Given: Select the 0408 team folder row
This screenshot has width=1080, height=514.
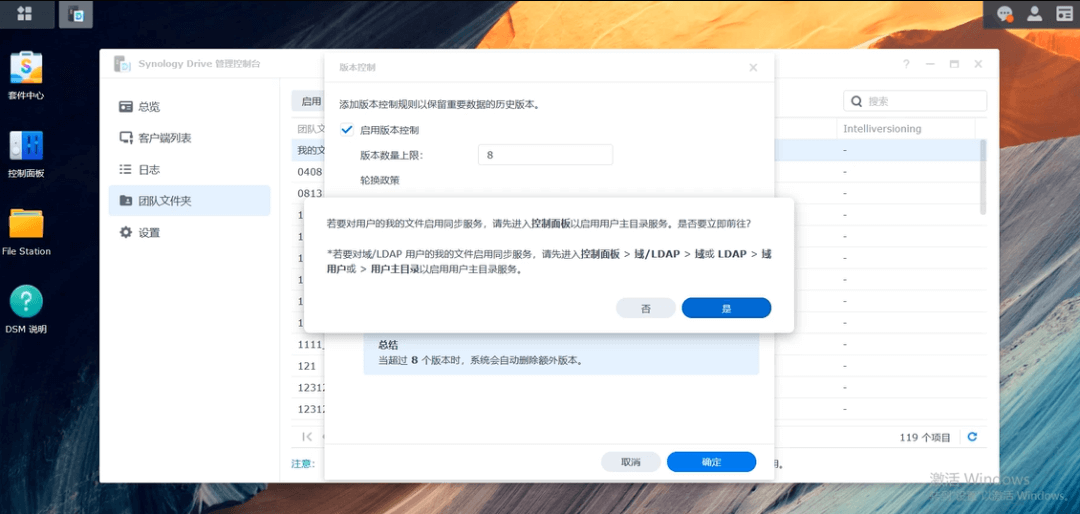Looking at the screenshot, I should point(308,172).
